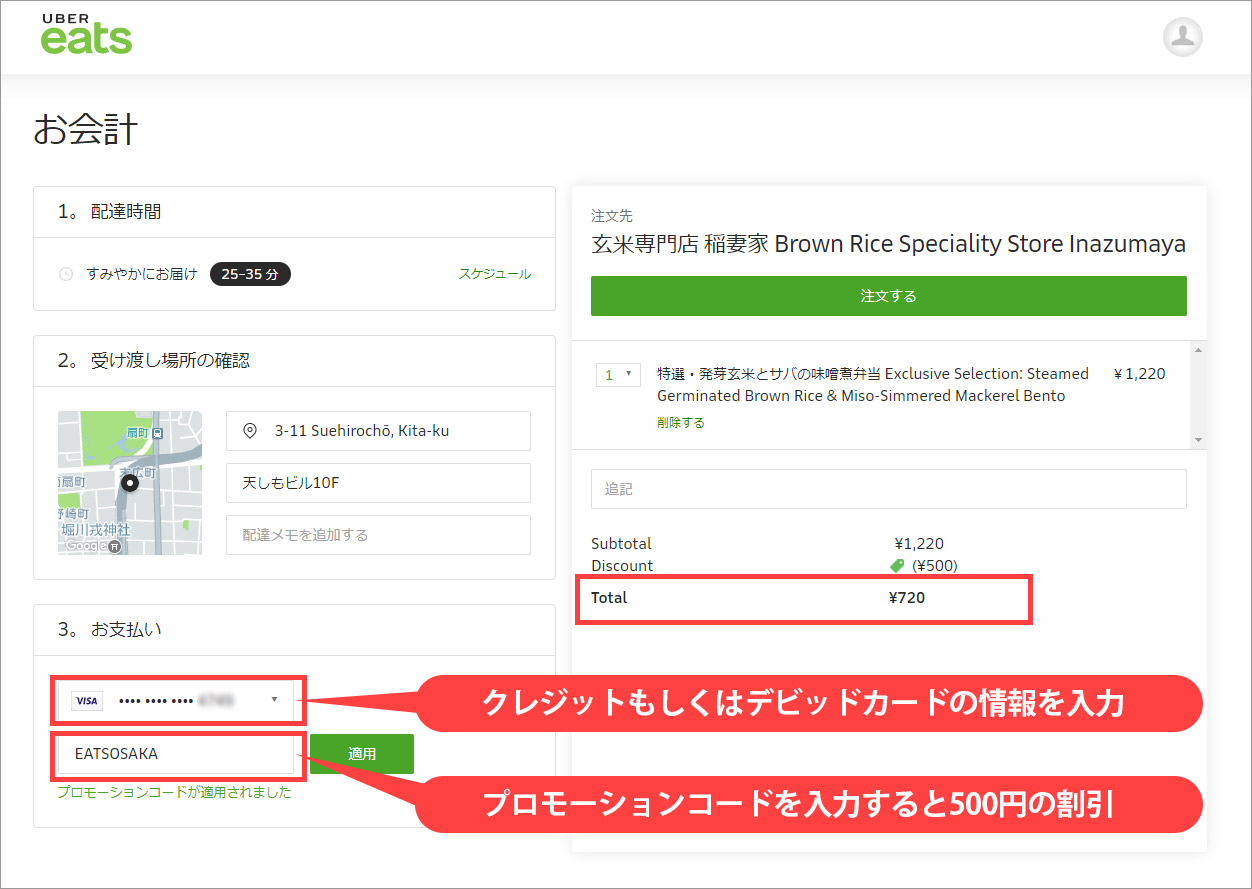Viewport: 1252px width, 889px height.
Task: Select the clock icon beside すみやかにお届け
Action: click(x=66, y=274)
